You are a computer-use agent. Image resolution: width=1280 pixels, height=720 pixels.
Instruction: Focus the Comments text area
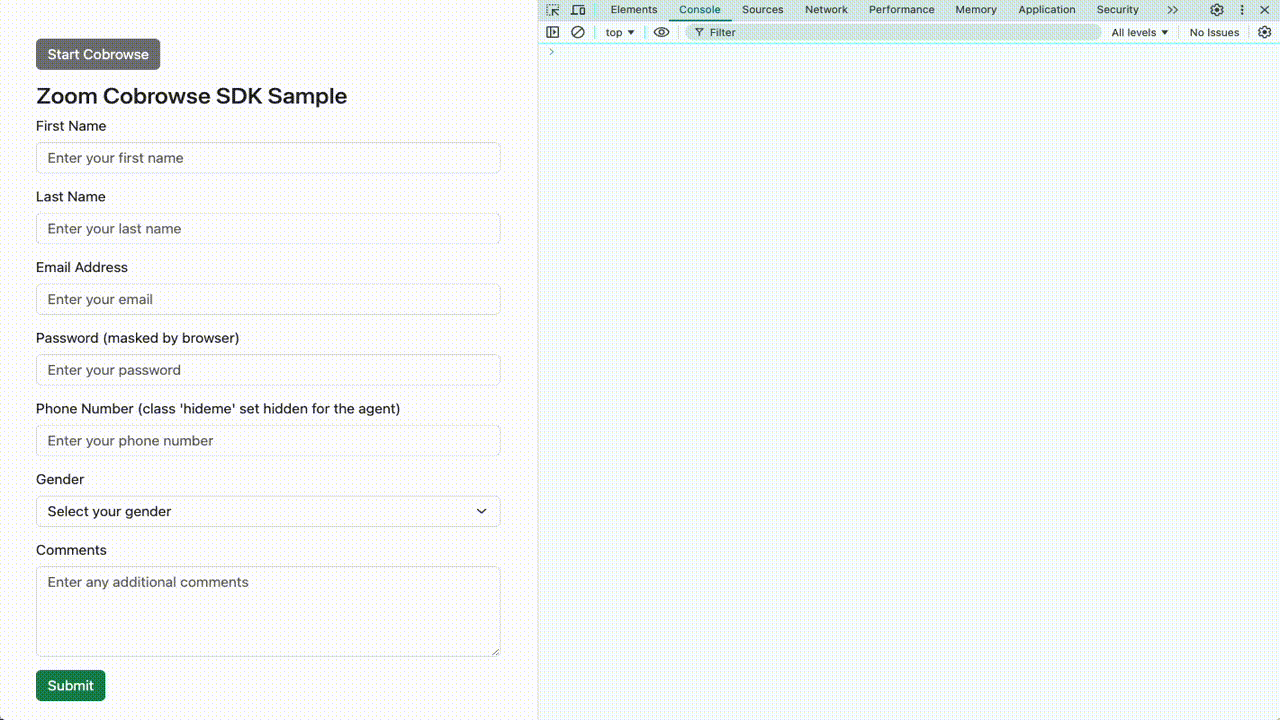coord(268,611)
